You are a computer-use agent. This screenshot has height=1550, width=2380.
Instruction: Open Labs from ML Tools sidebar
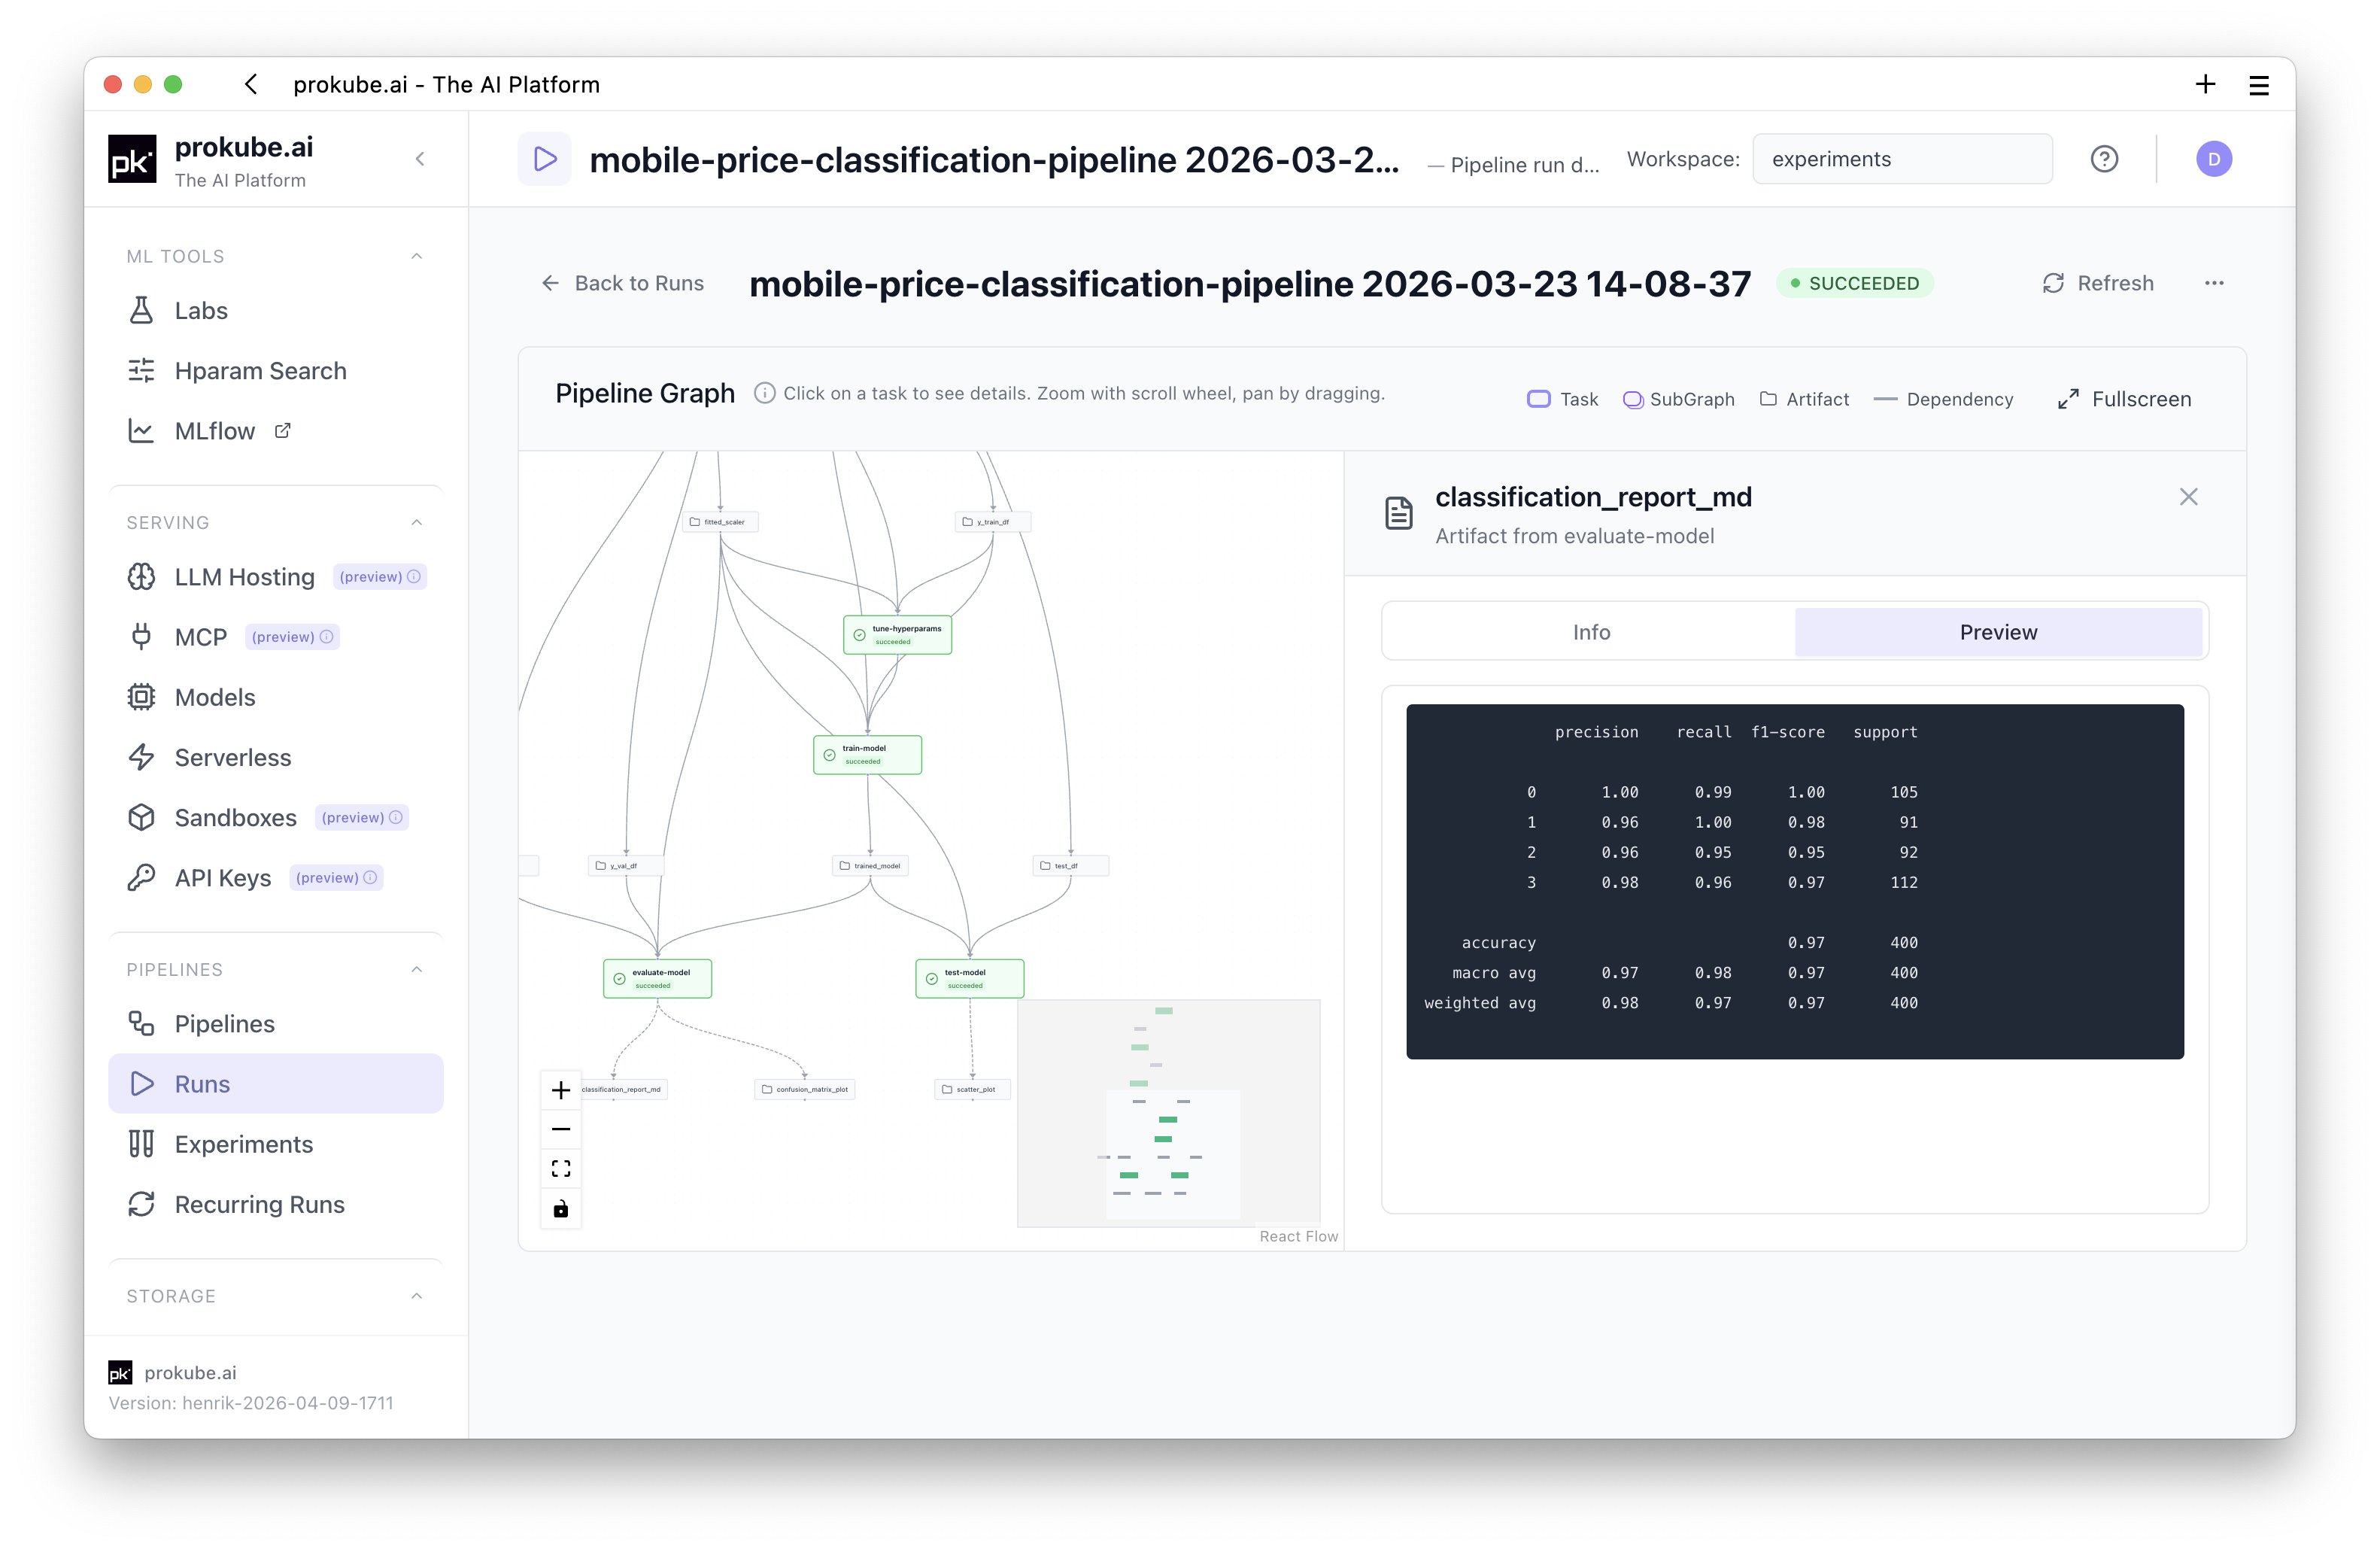tap(275, 311)
